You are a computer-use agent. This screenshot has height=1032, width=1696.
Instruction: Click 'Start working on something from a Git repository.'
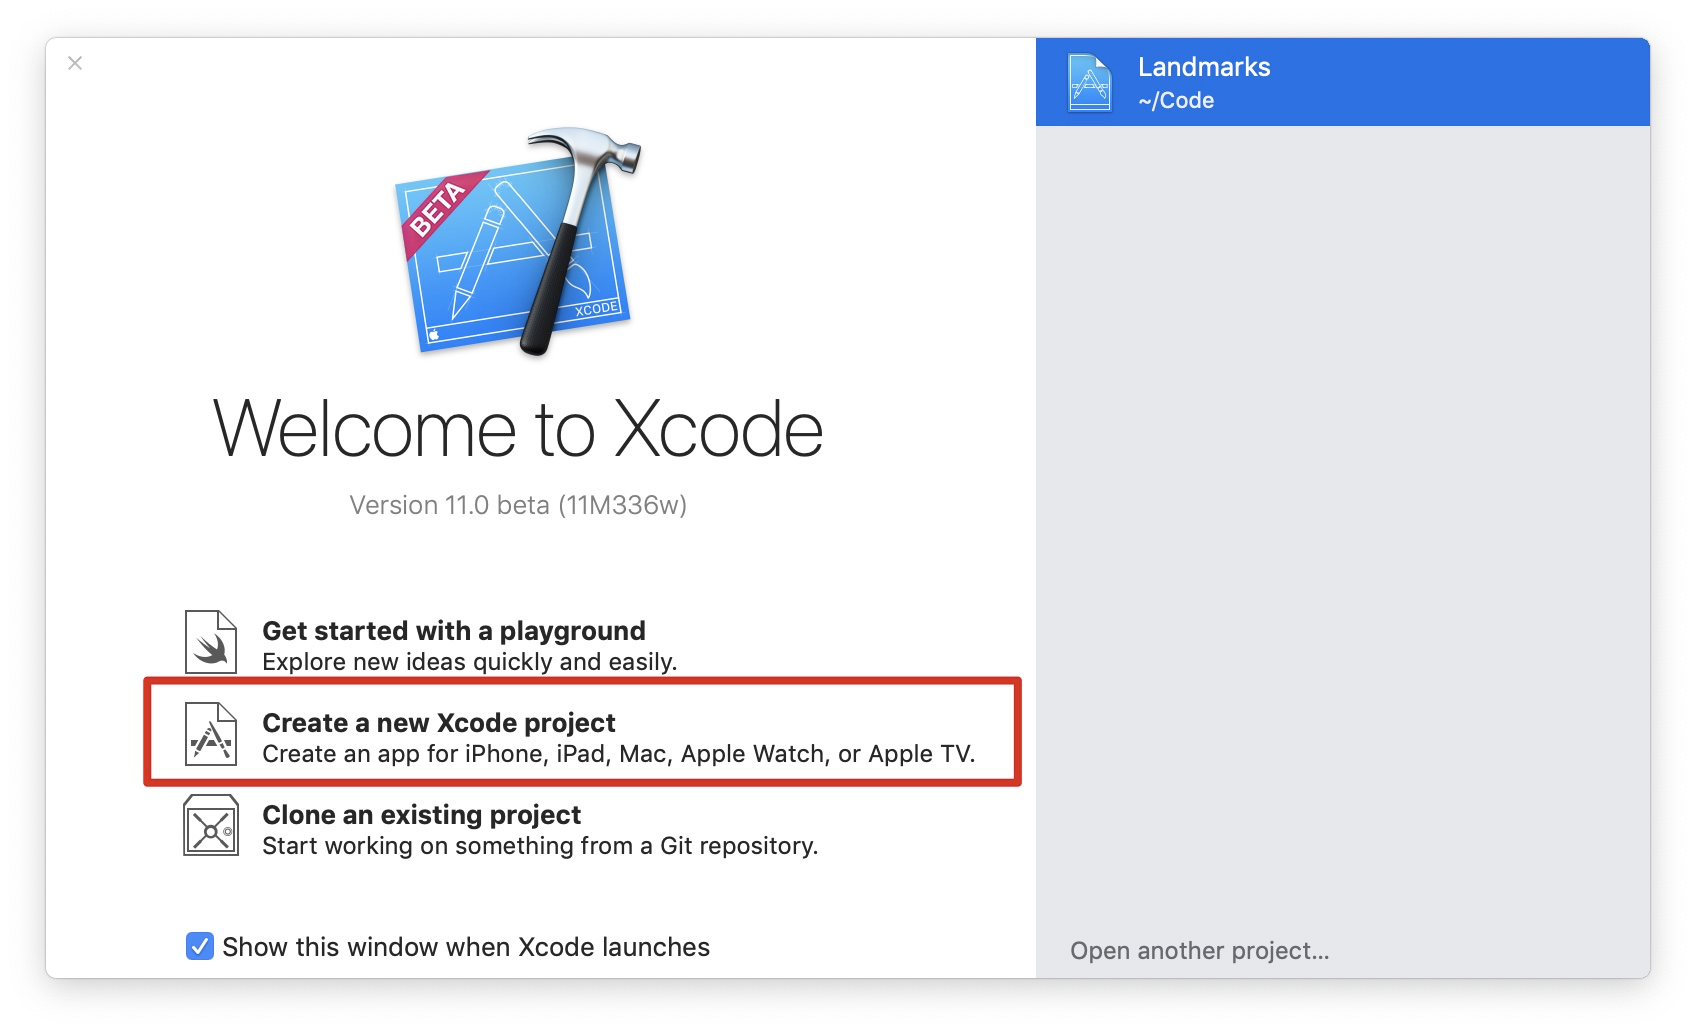540,846
